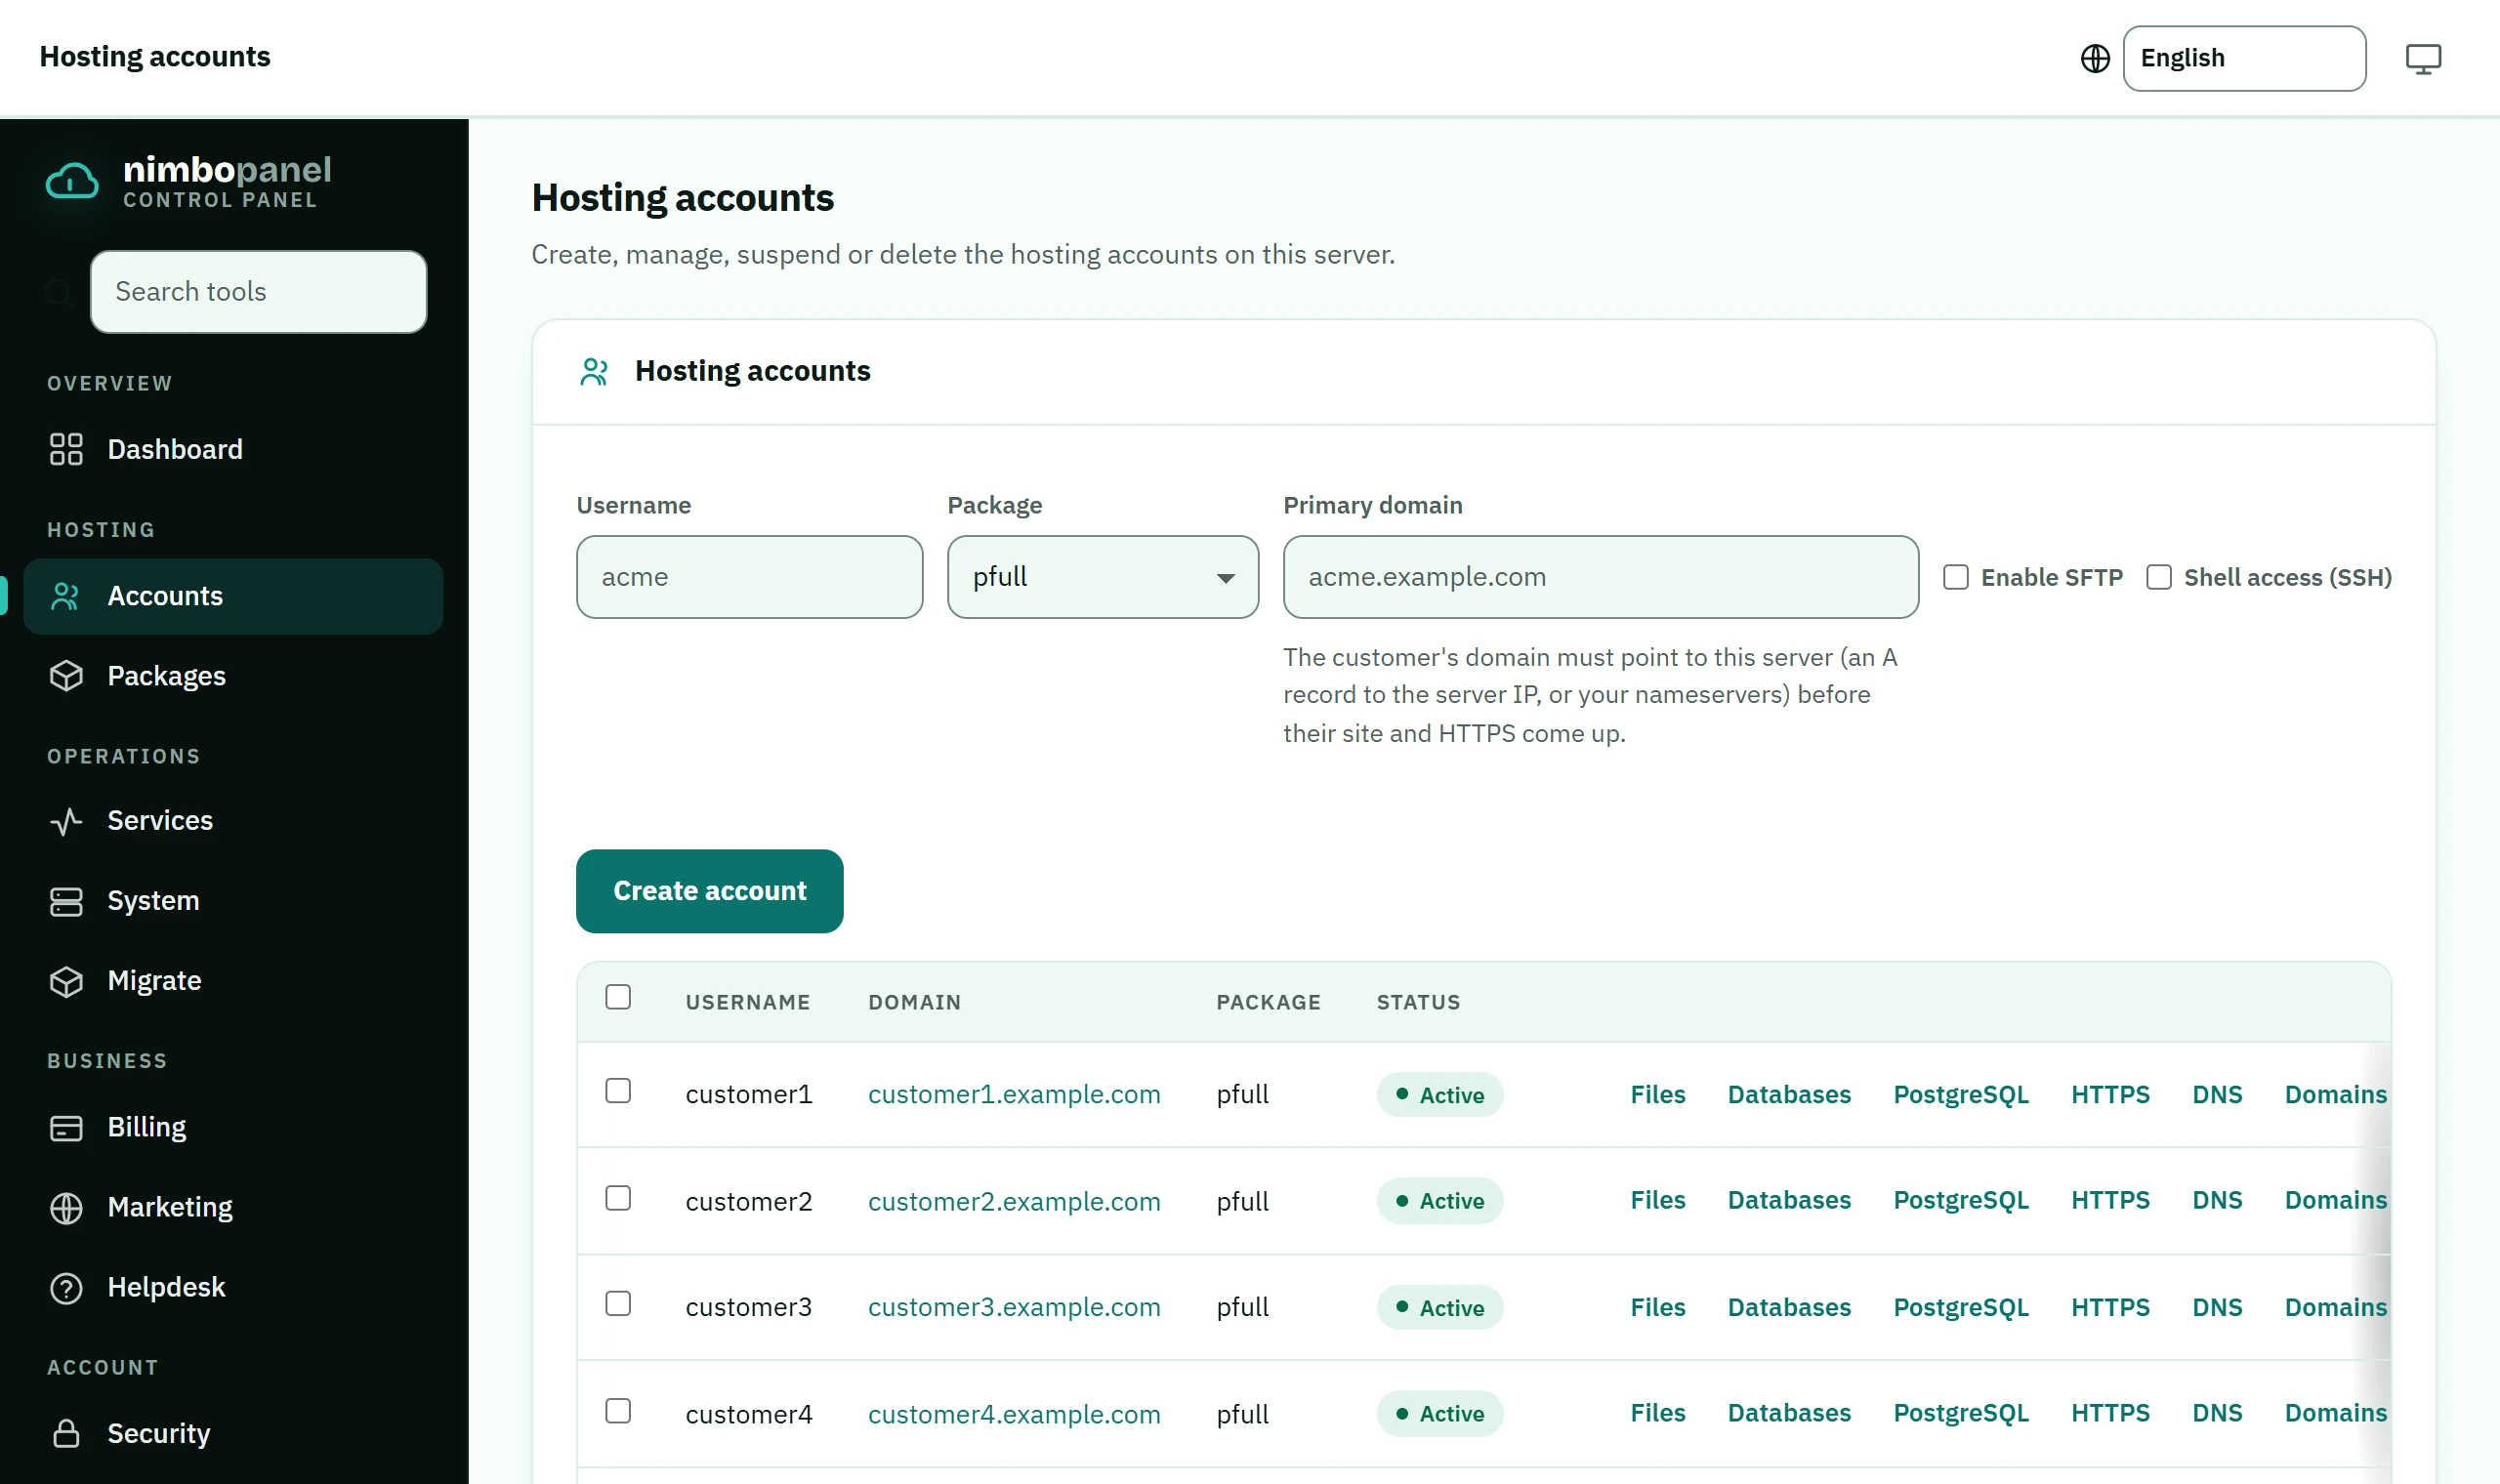The height and width of the screenshot is (1484, 2500).
Task: Click the Create account button
Action: (710, 891)
